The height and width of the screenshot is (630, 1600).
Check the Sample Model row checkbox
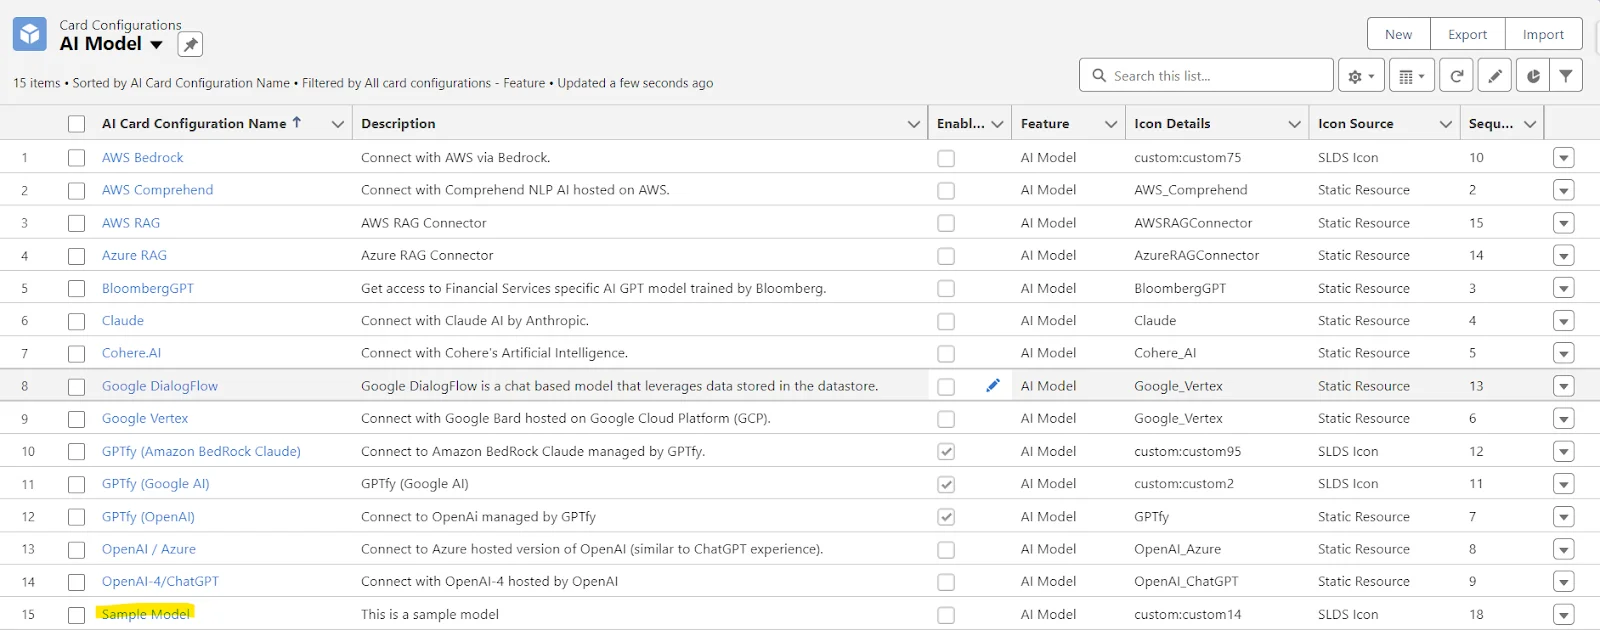[x=76, y=615]
